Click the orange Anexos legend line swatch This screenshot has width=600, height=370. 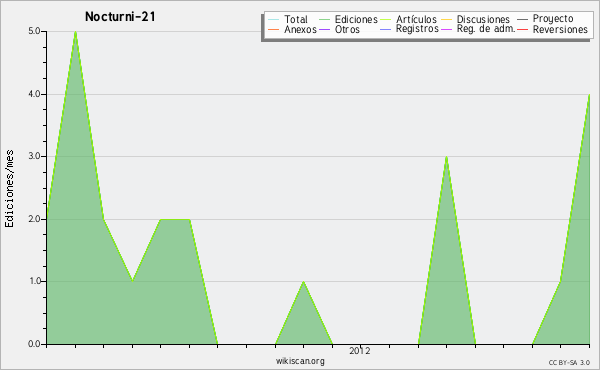click(x=274, y=29)
